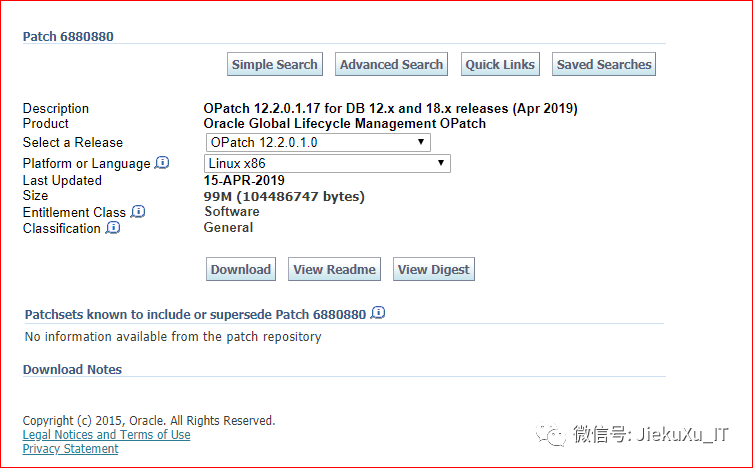Viewport: 753px width, 468px height.
Task: Click the 15-APR-2019 last updated date
Action: click(244, 180)
